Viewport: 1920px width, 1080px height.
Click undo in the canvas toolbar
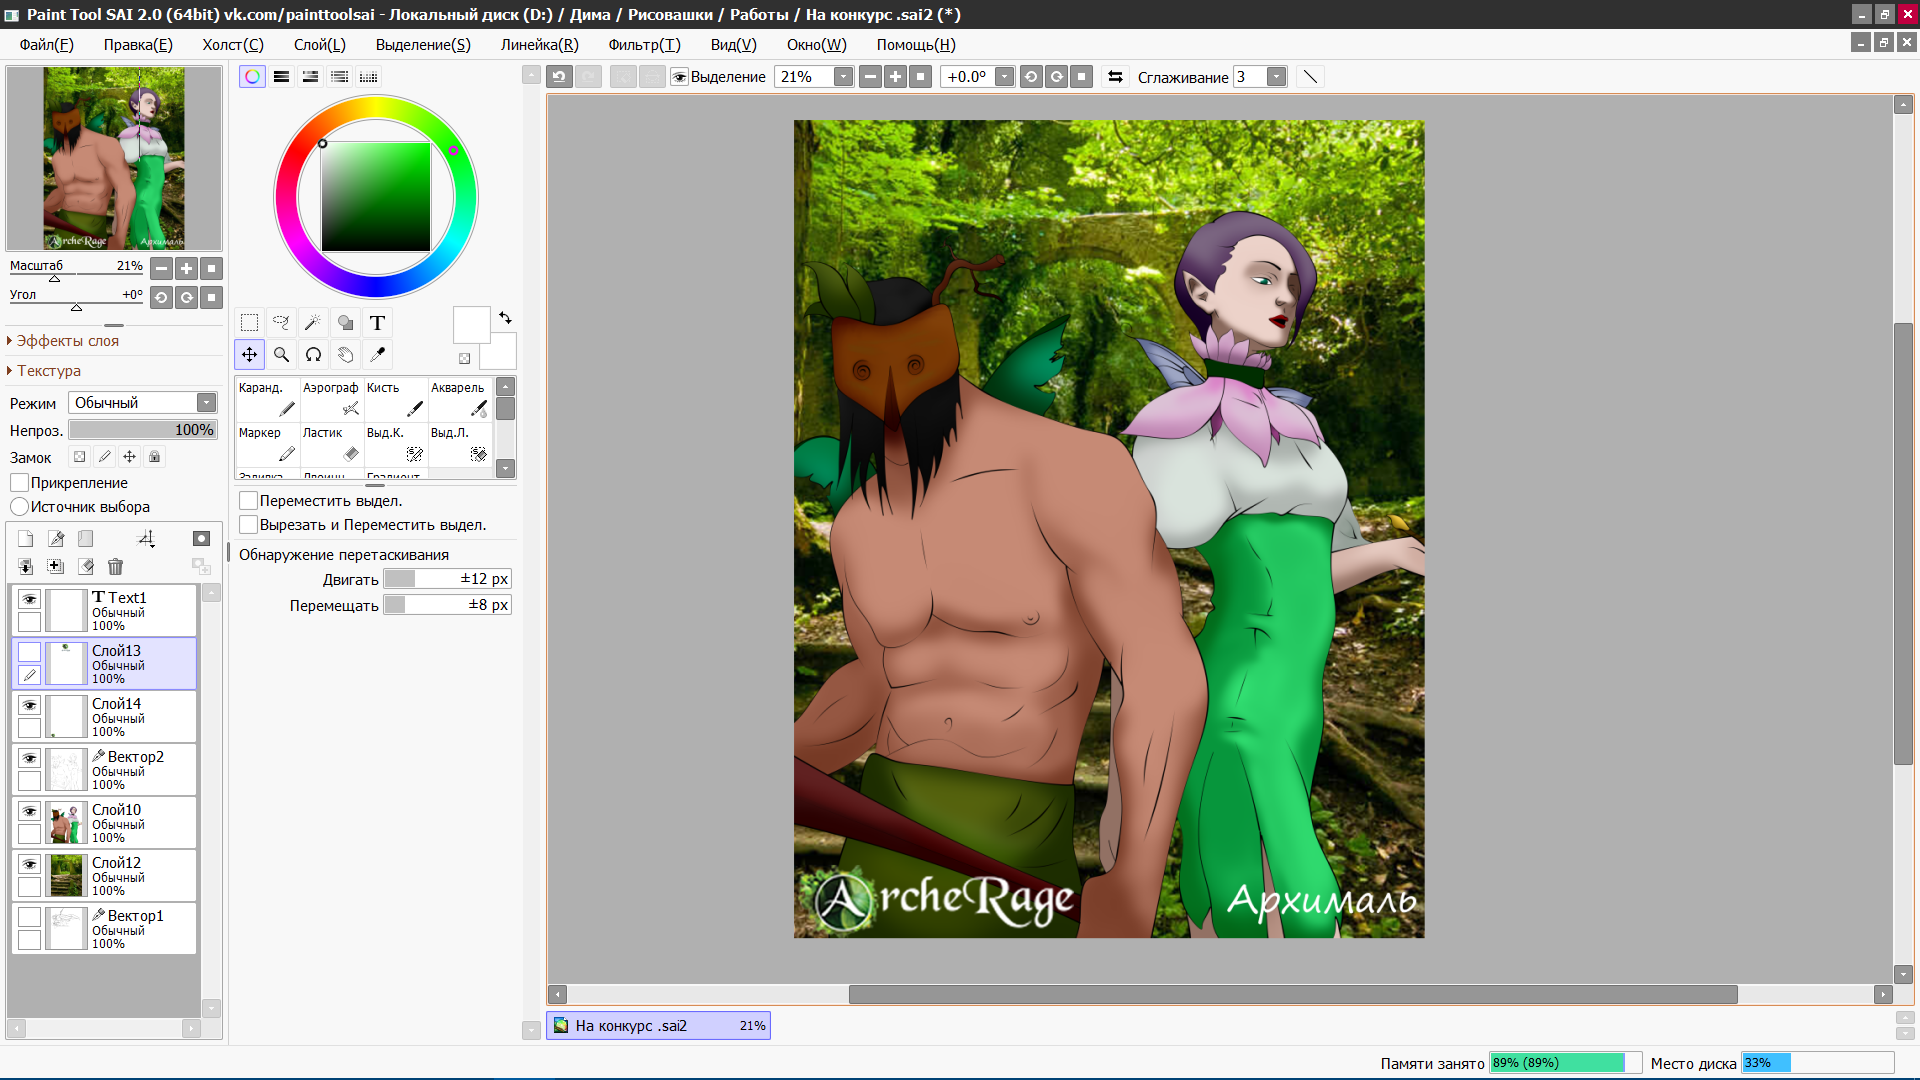click(x=560, y=77)
